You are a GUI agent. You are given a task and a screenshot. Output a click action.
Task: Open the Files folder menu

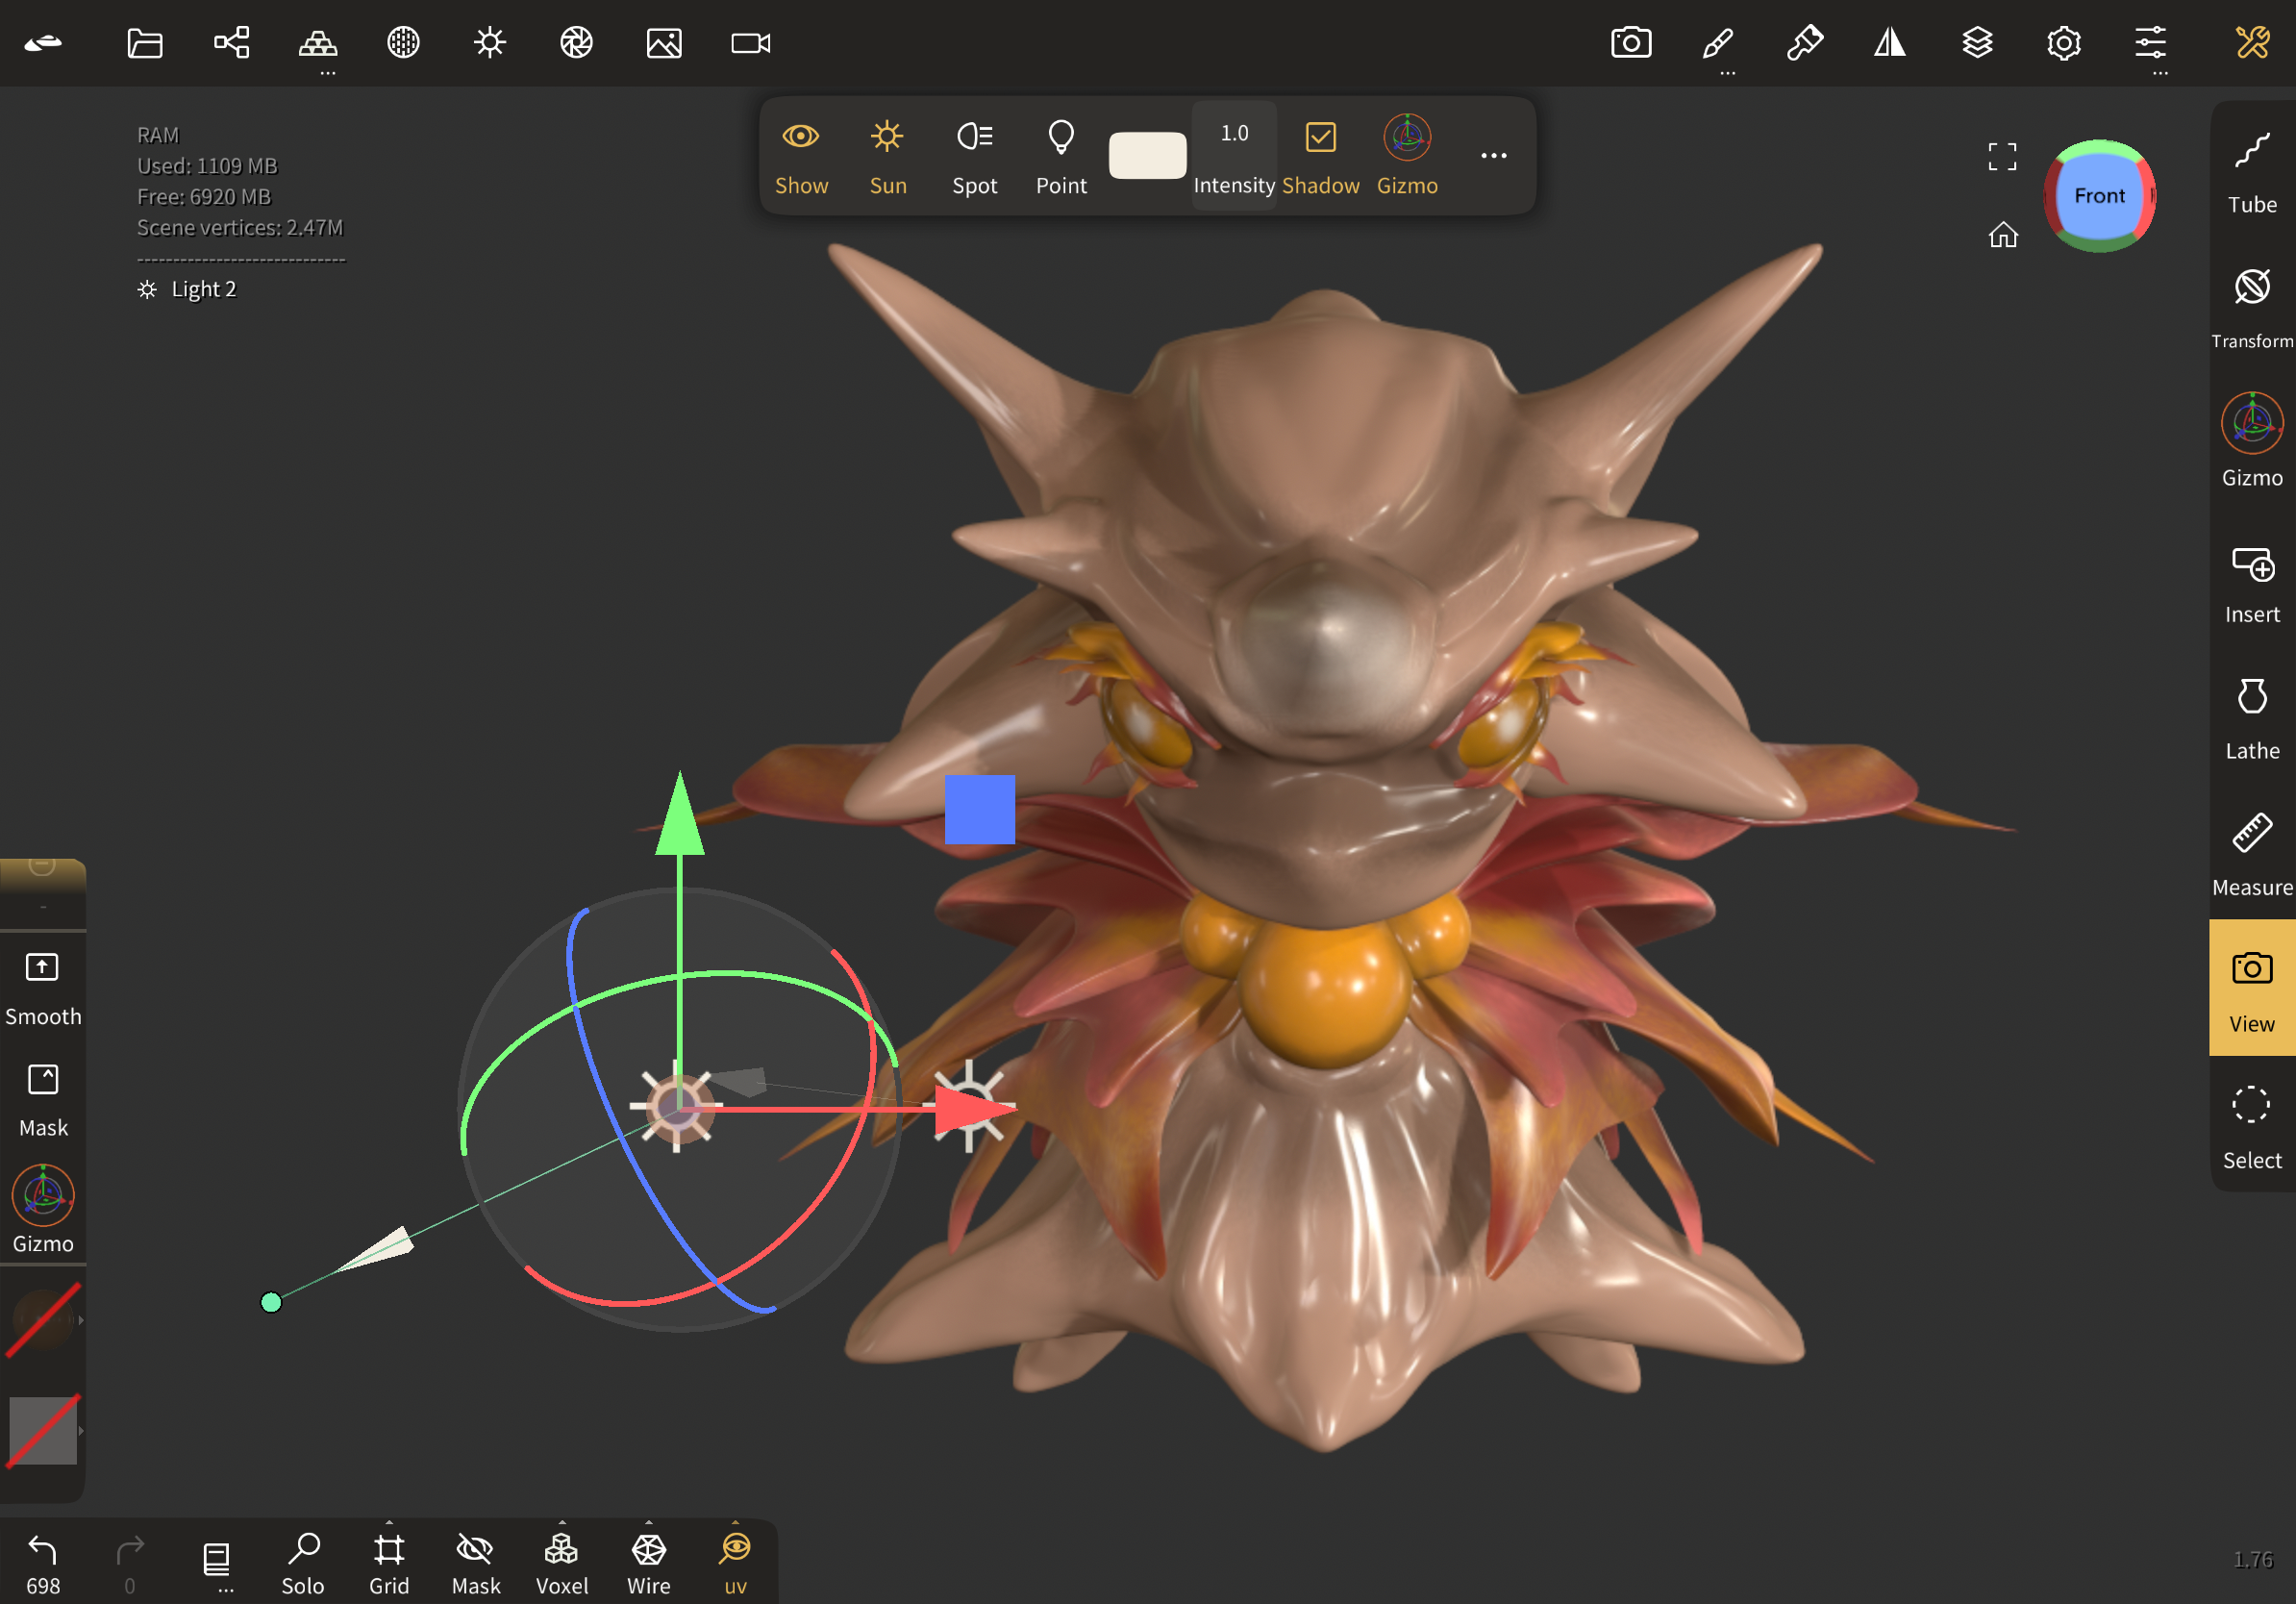145,43
